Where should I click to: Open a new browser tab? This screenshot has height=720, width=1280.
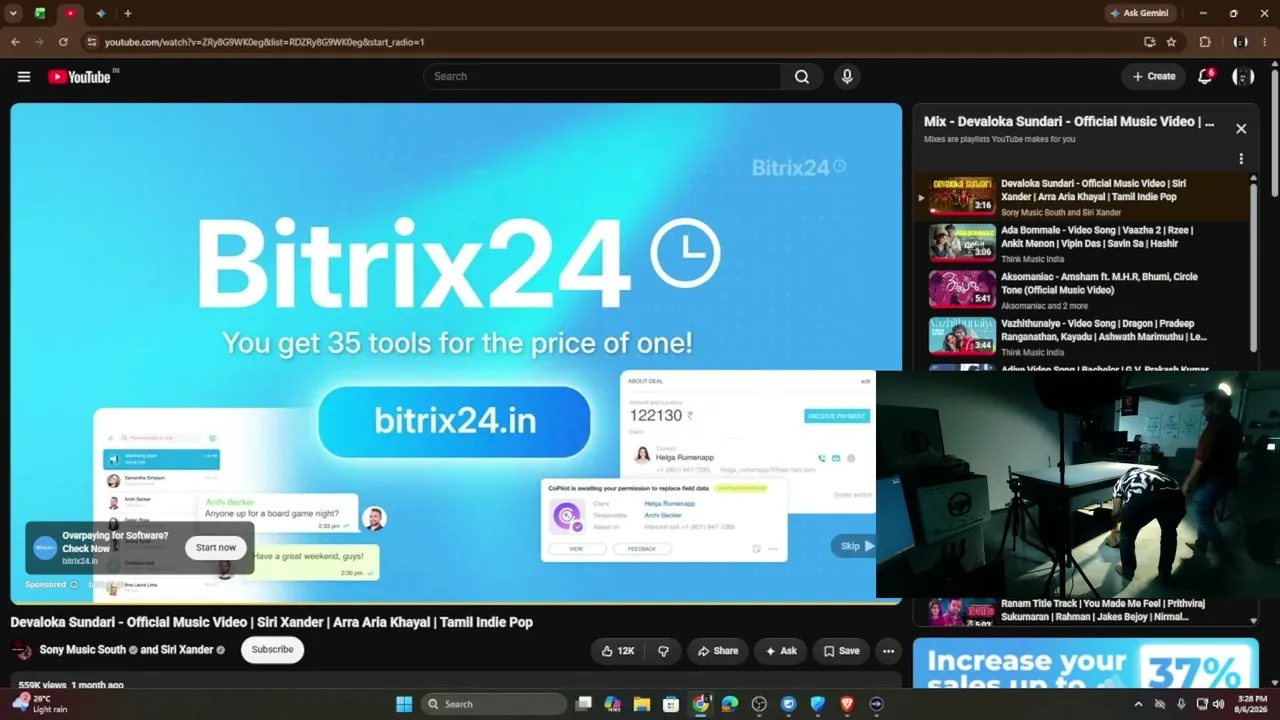tap(127, 13)
